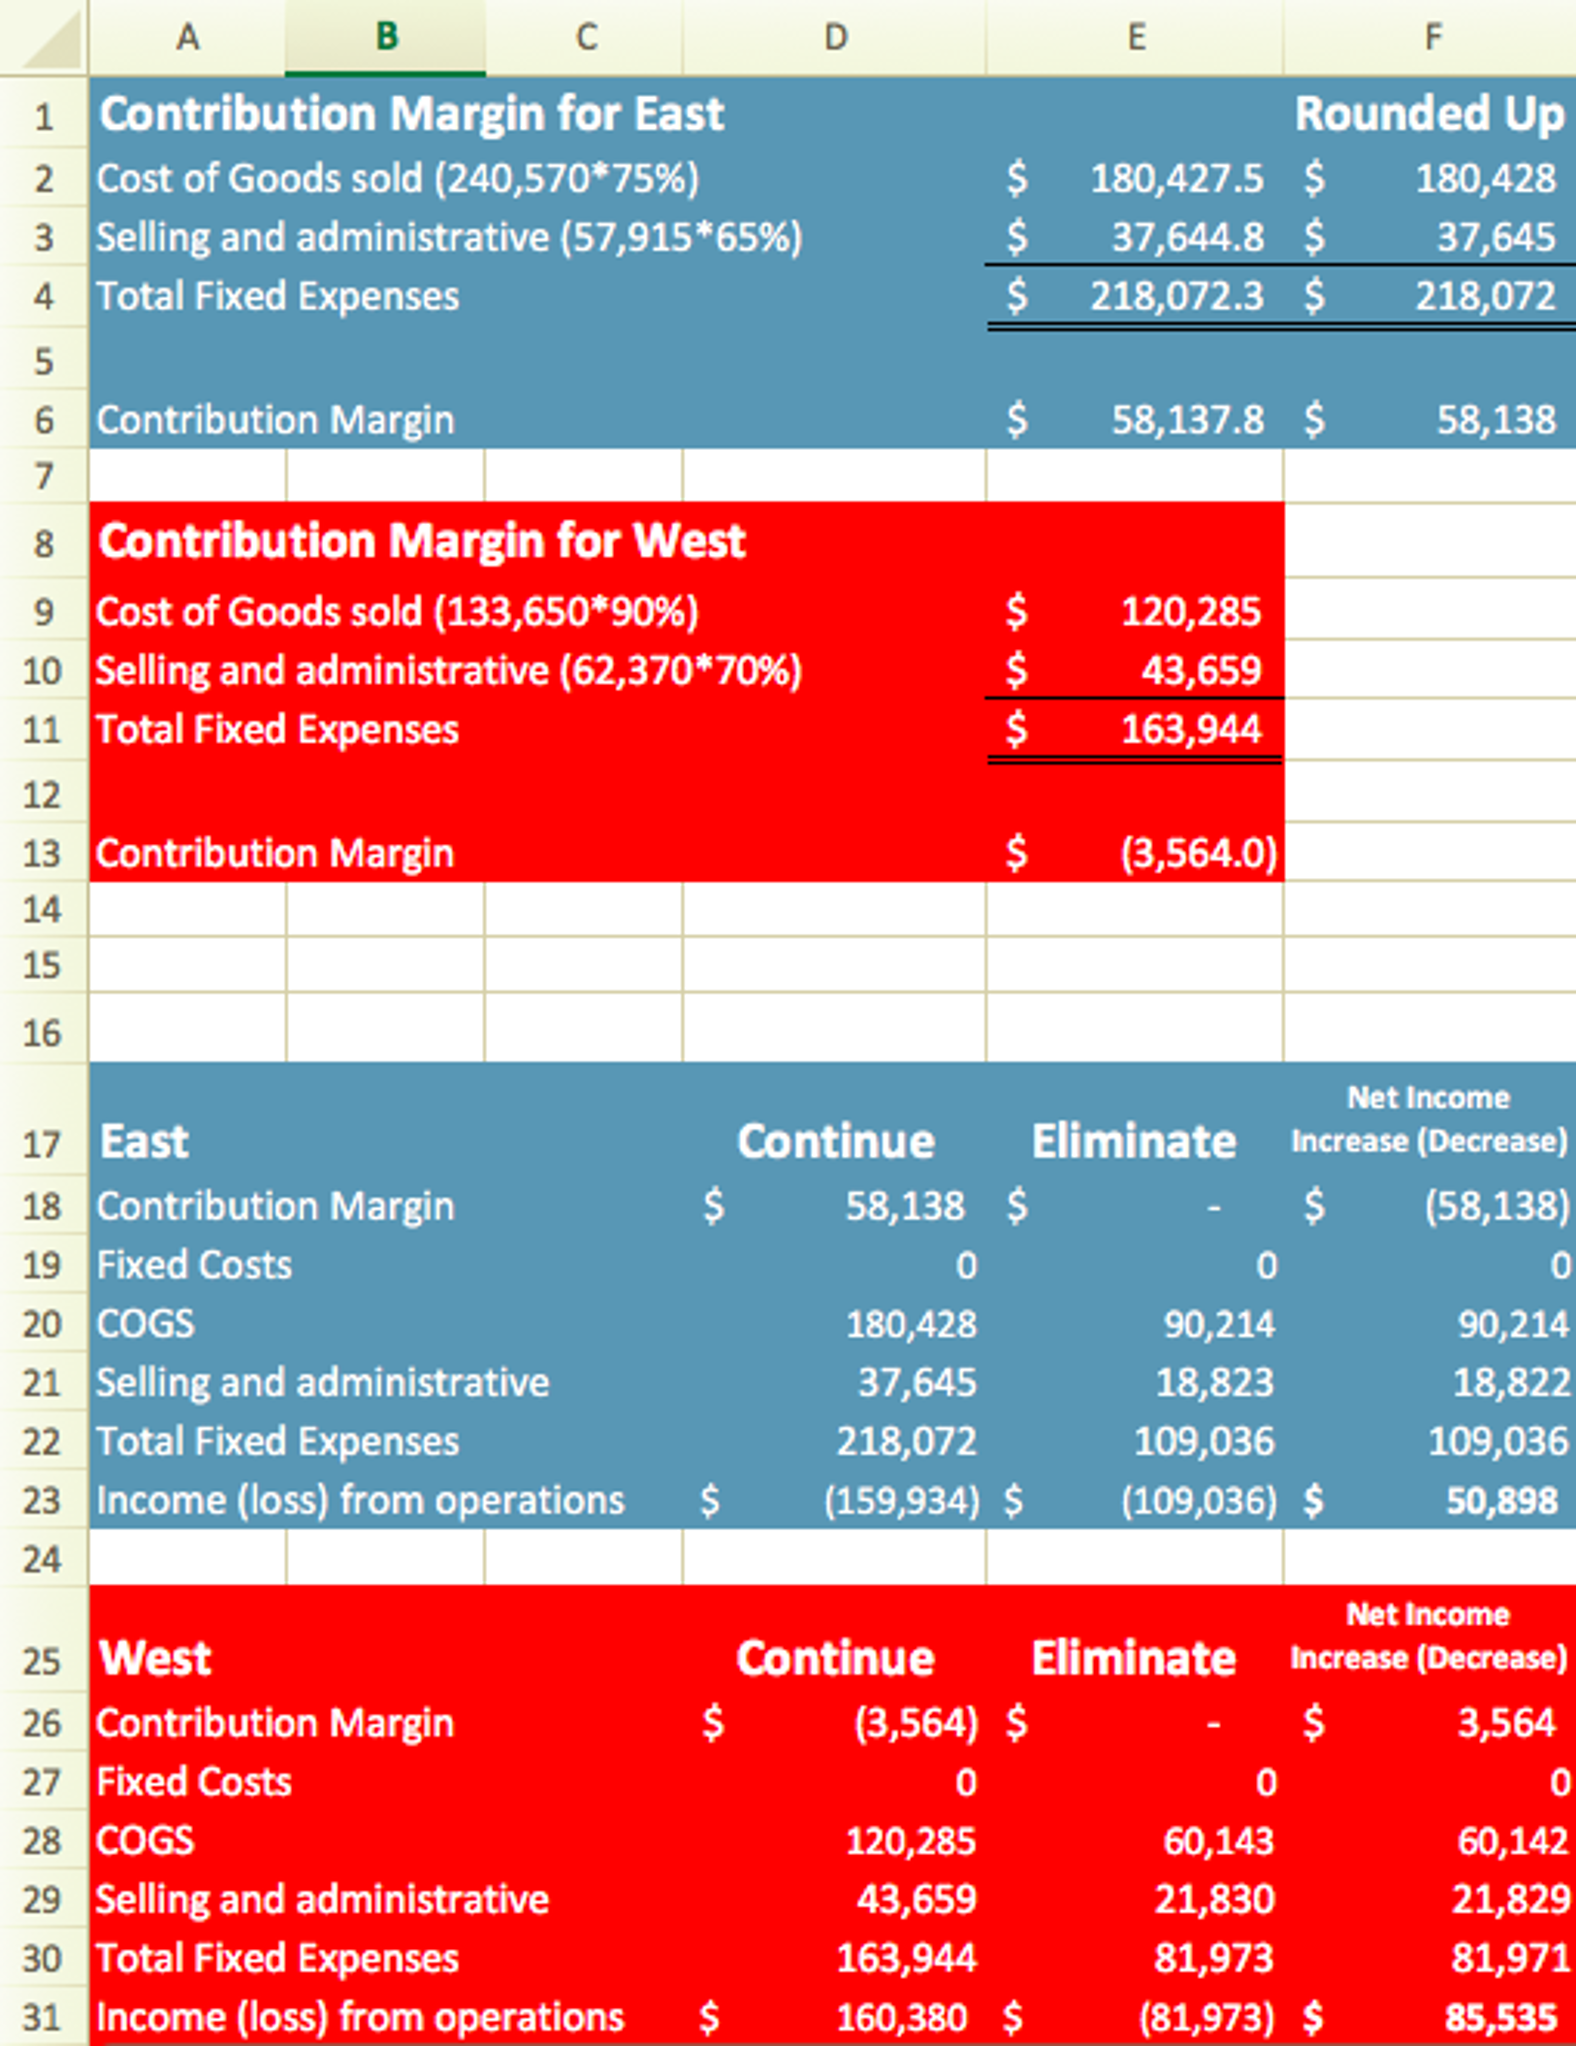The height and width of the screenshot is (2046, 1576).
Task: Click 'Net Income Increase (Decrease)' in East section
Action: 1429,1120
